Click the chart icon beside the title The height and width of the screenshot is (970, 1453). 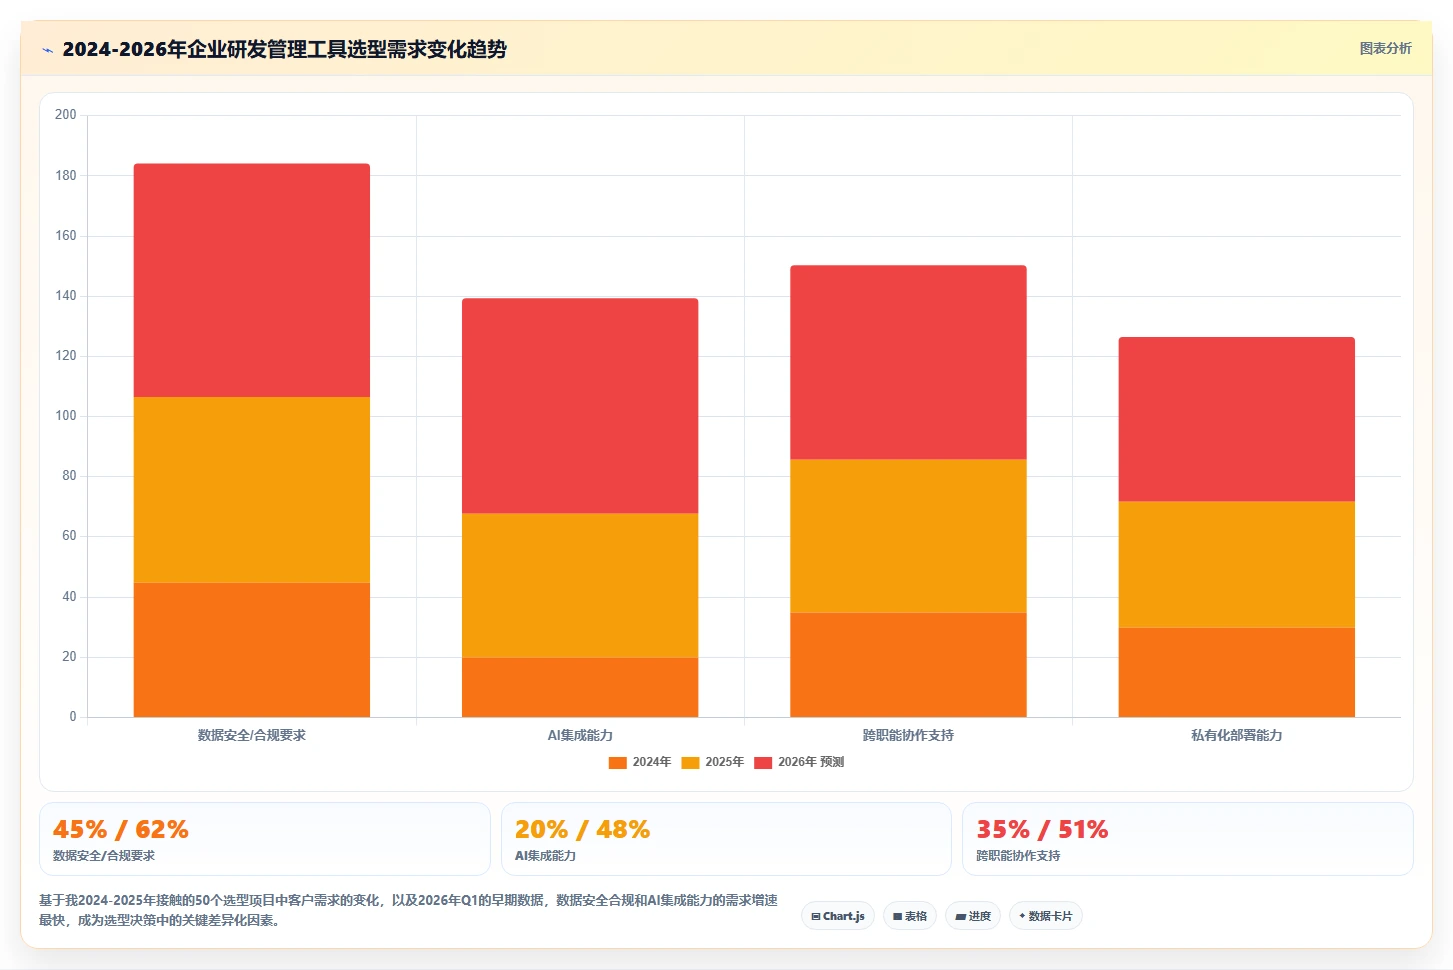pos(47,50)
